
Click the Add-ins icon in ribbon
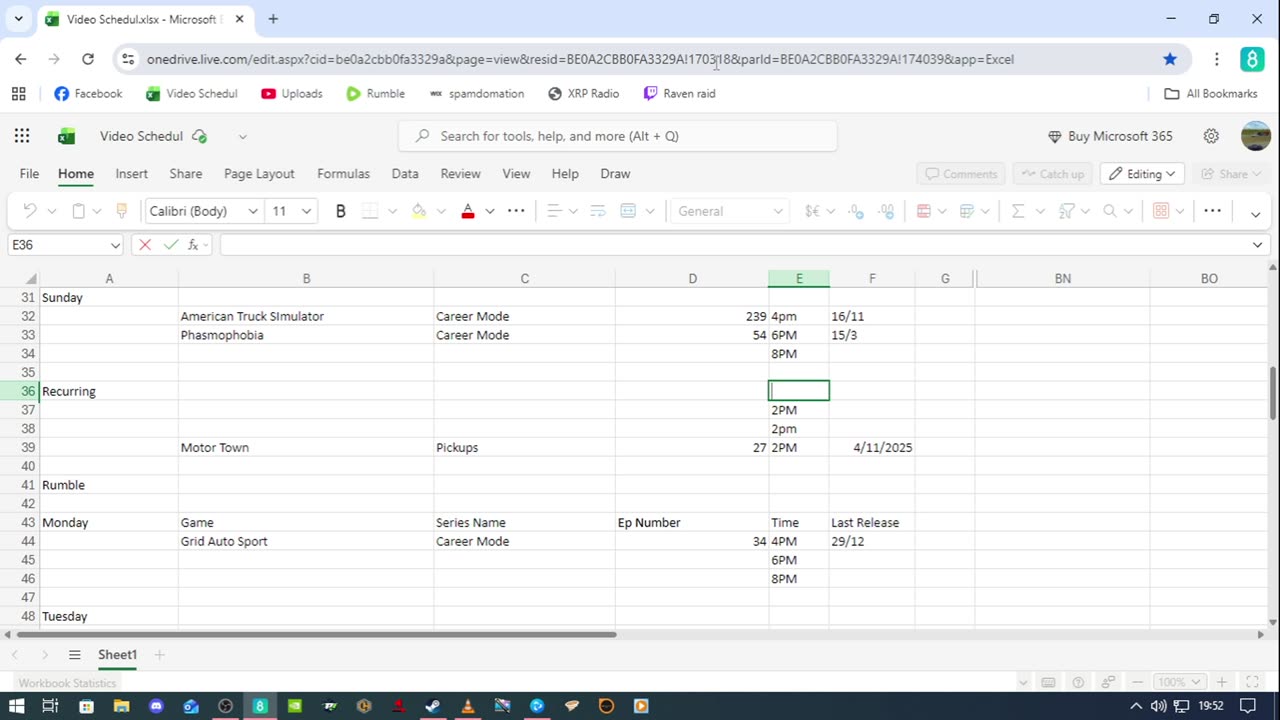(1161, 211)
